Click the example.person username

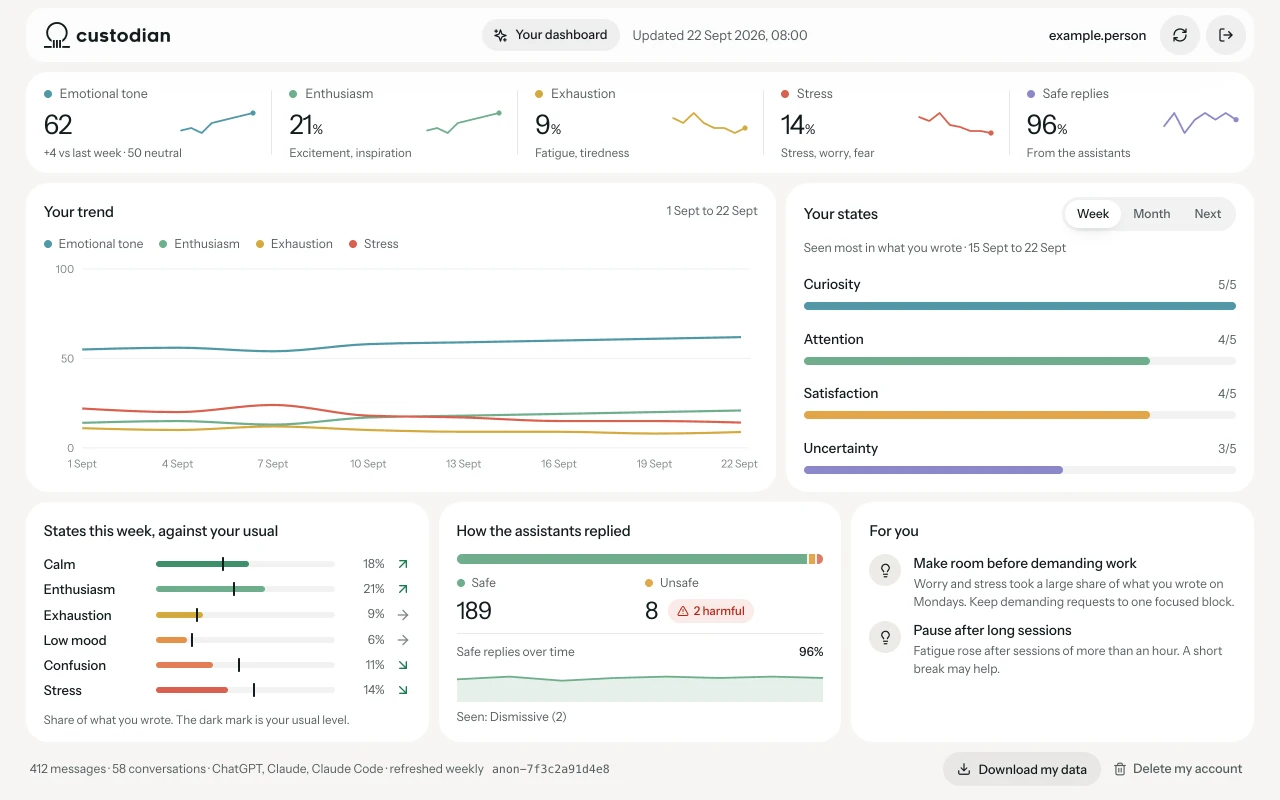pyautogui.click(x=1097, y=35)
